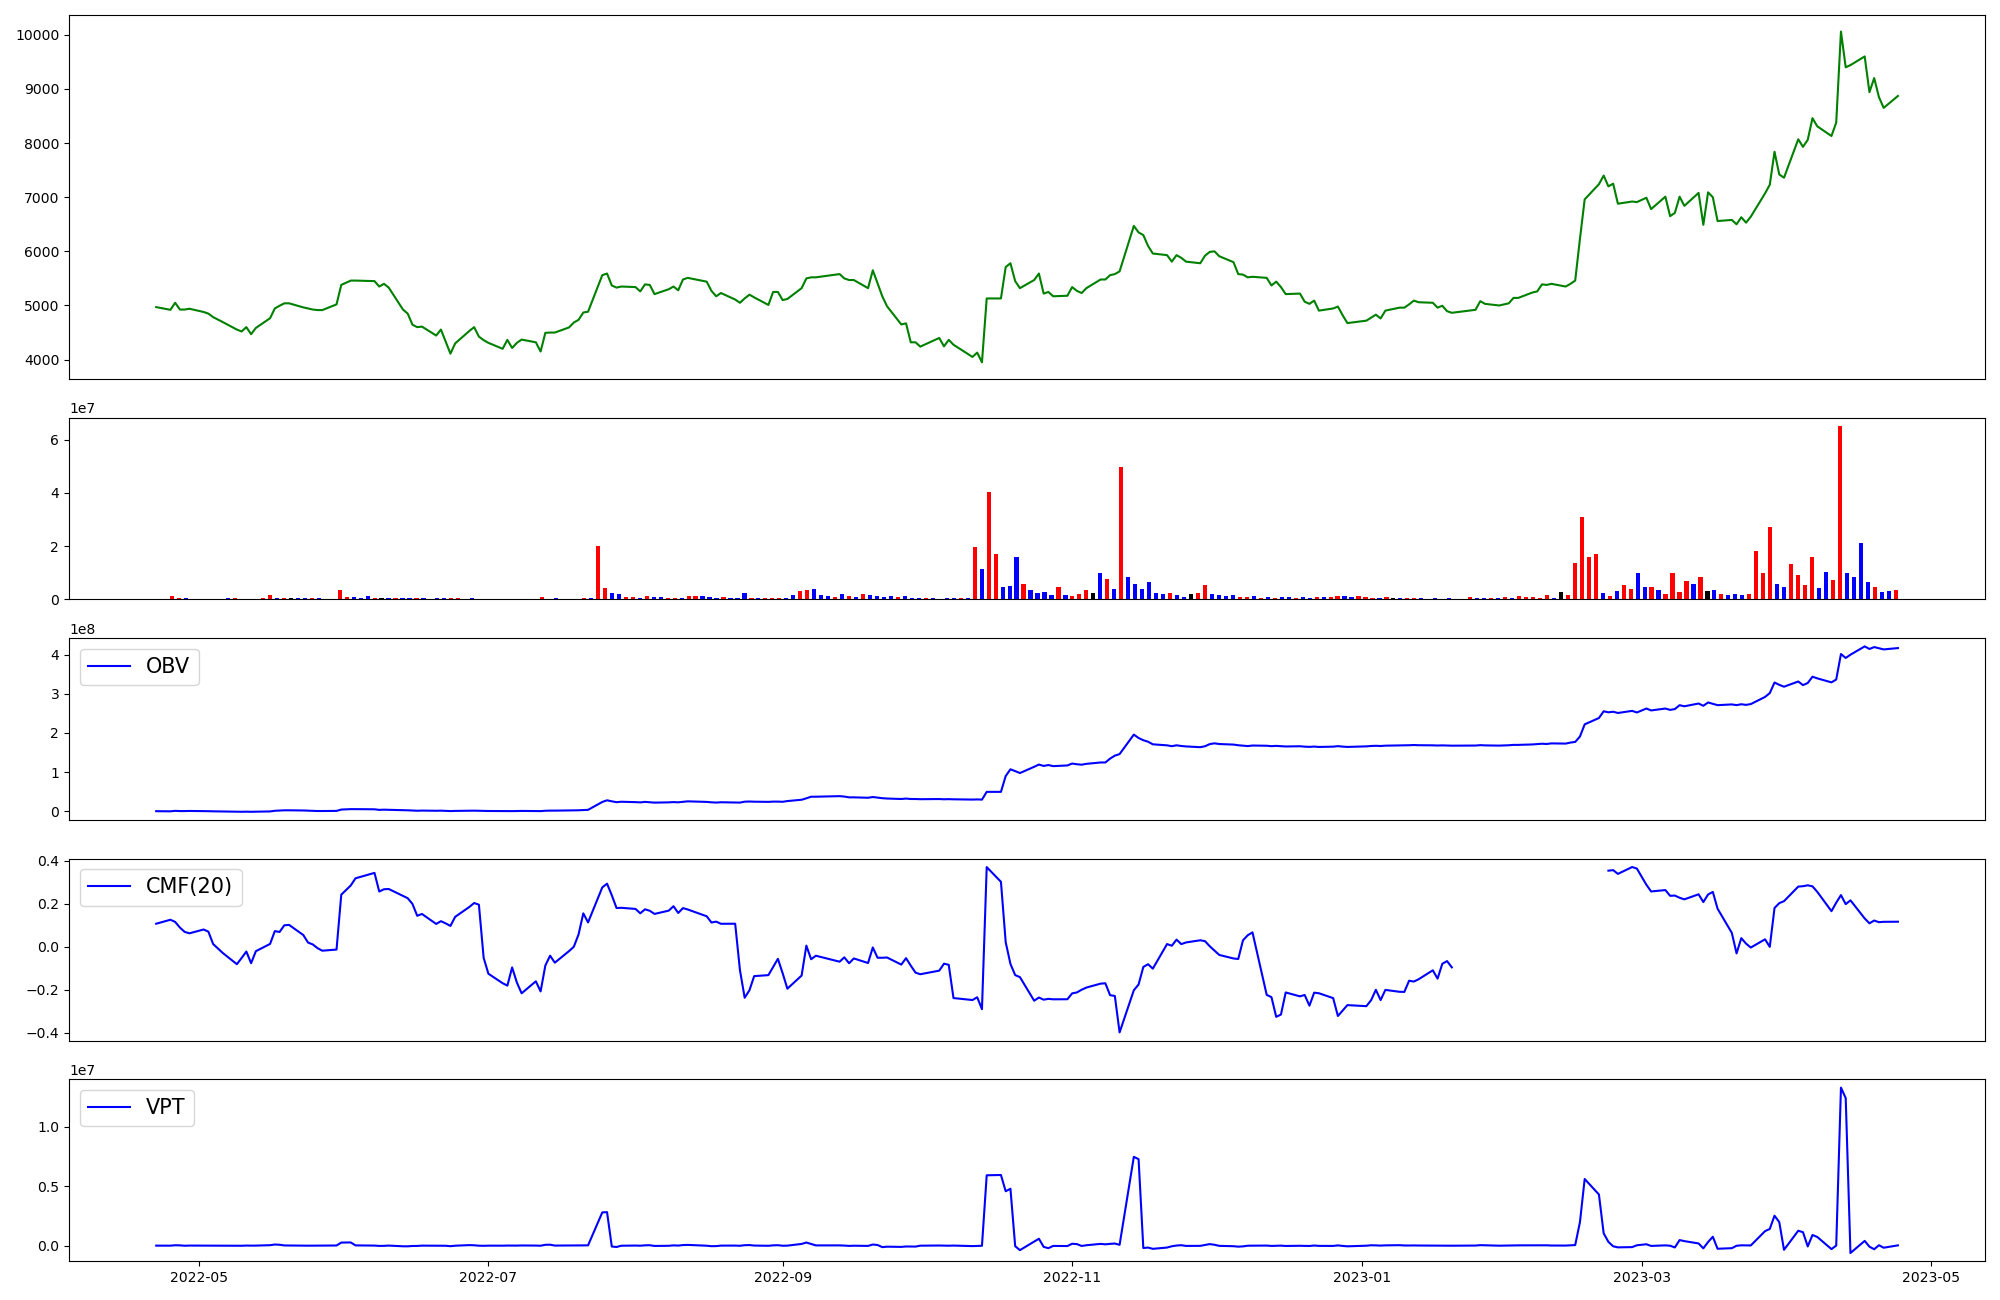This screenshot has height=1300, width=2000.
Task: Click the tallest red volume bar
Action: pos(1839,510)
